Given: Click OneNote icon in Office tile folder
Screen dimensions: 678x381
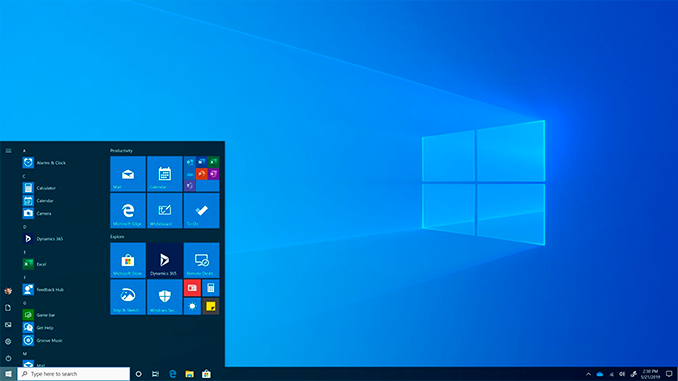Looking at the screenshot, I should click(213, 174).
